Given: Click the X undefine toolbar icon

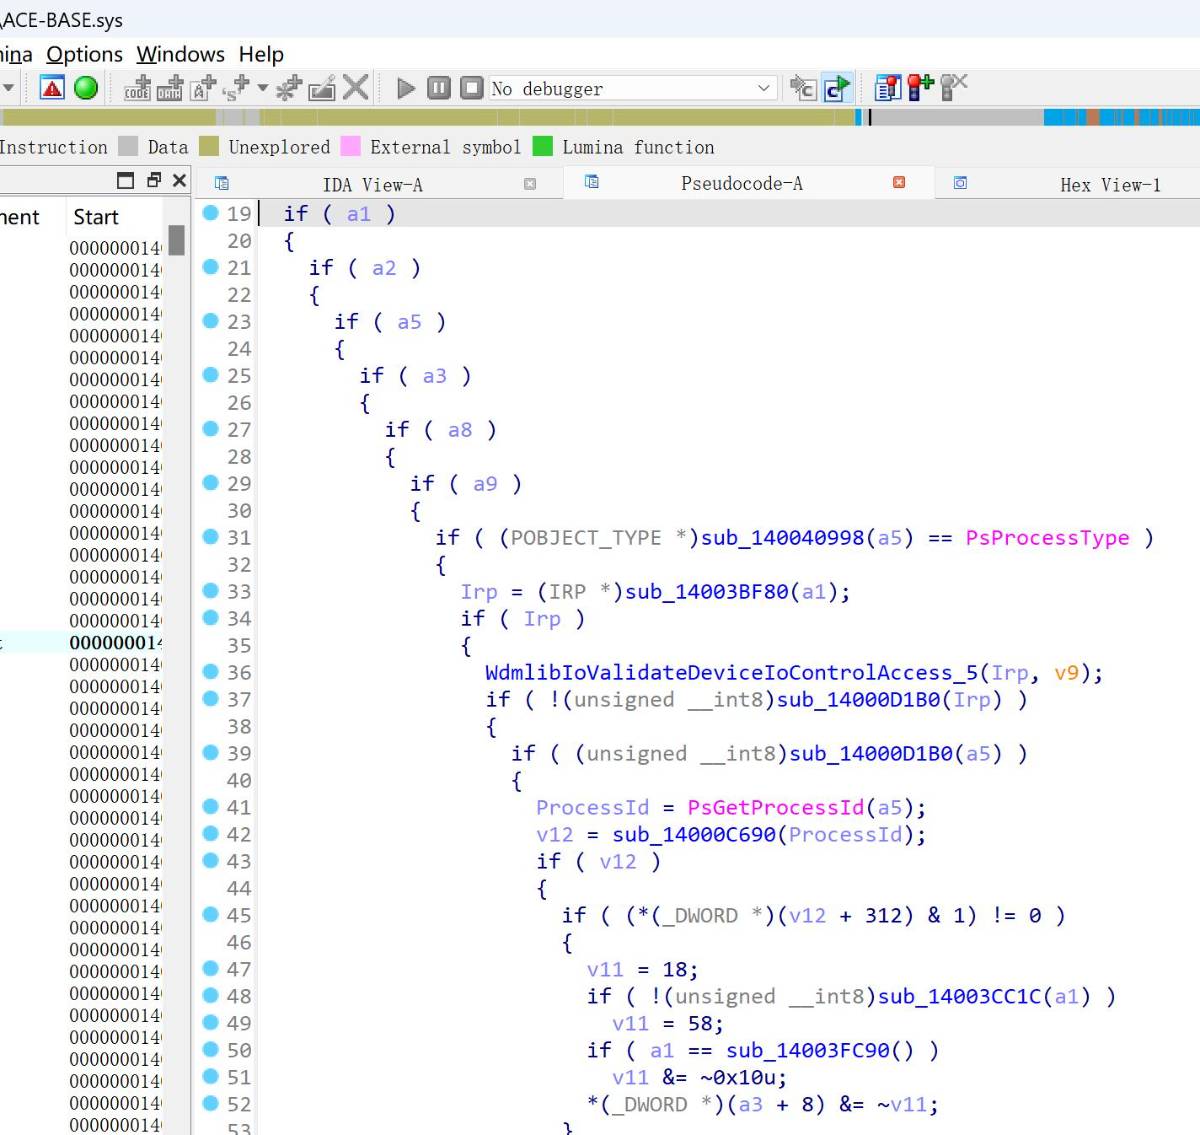Looking at the screenshot, I should 355,88.
